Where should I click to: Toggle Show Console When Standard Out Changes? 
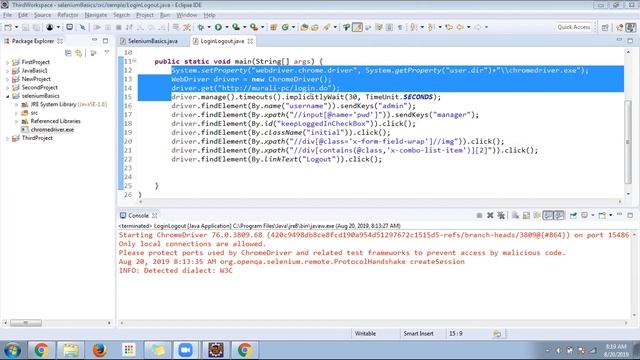(548, 216)
